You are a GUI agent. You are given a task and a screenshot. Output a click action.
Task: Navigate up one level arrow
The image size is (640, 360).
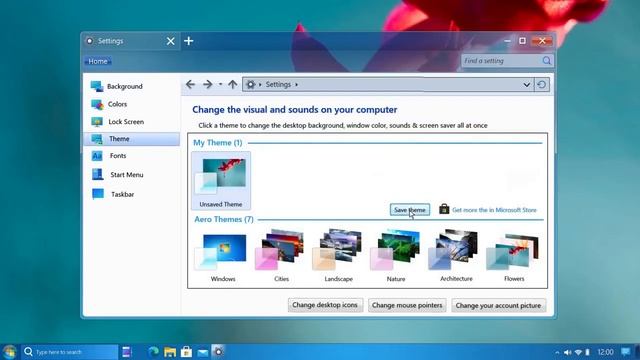click(233, 84)
